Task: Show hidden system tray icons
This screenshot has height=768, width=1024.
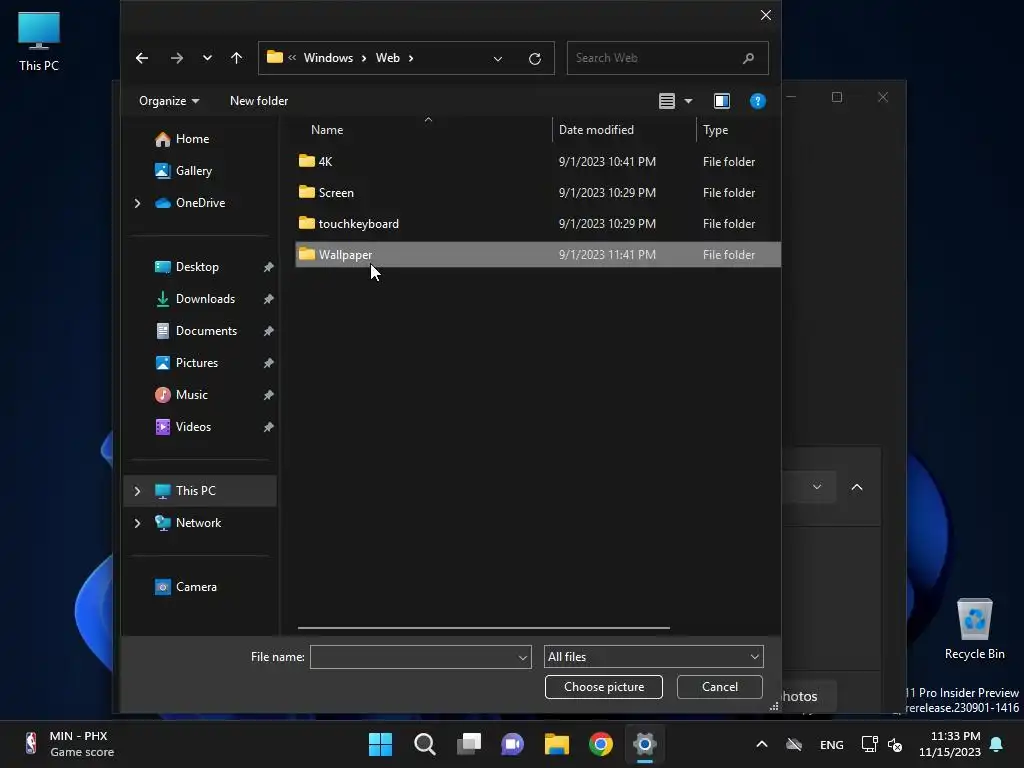Action: pyautogui.click(x=761, y=744)
